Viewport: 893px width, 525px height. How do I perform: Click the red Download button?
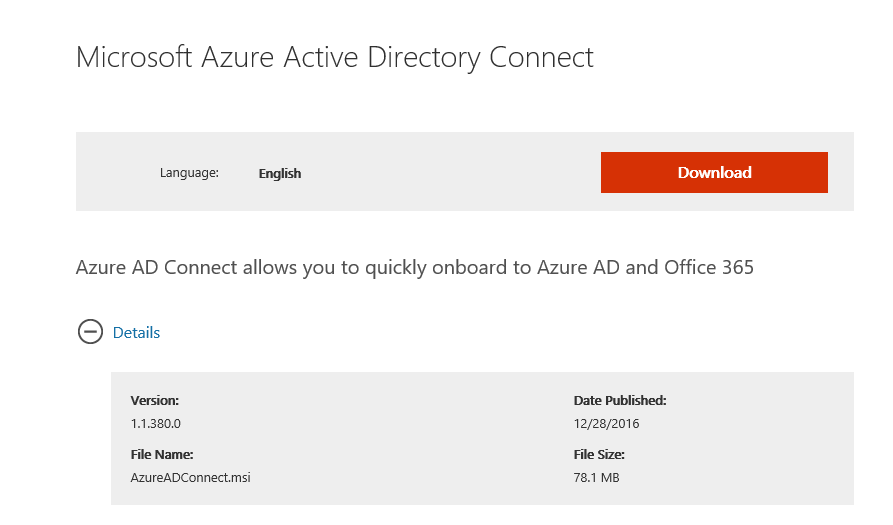[714, 173]
